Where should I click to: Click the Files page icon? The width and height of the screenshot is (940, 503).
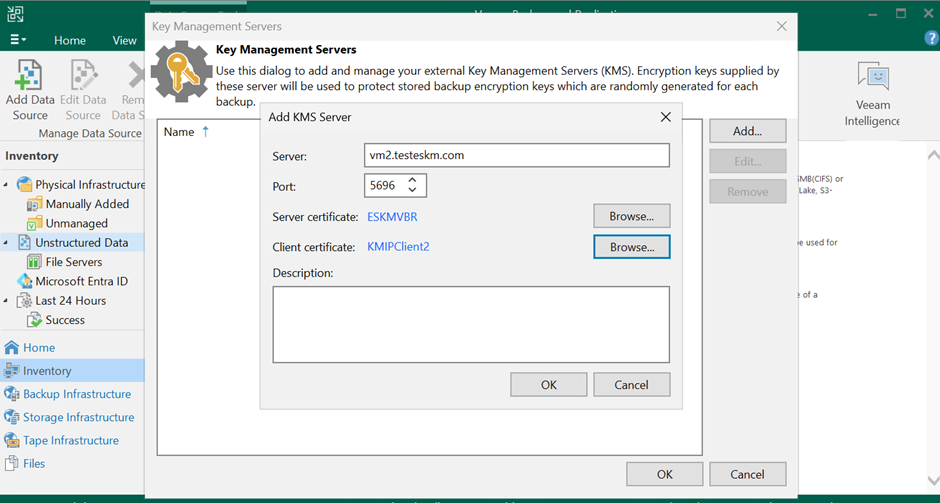[11, 463]
